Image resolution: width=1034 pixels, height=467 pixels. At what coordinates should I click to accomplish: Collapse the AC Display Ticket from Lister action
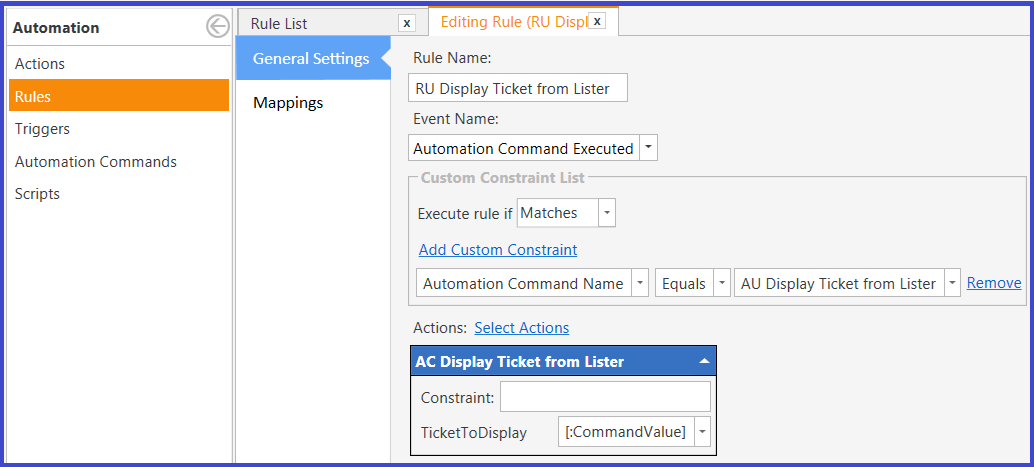(704, 361)
